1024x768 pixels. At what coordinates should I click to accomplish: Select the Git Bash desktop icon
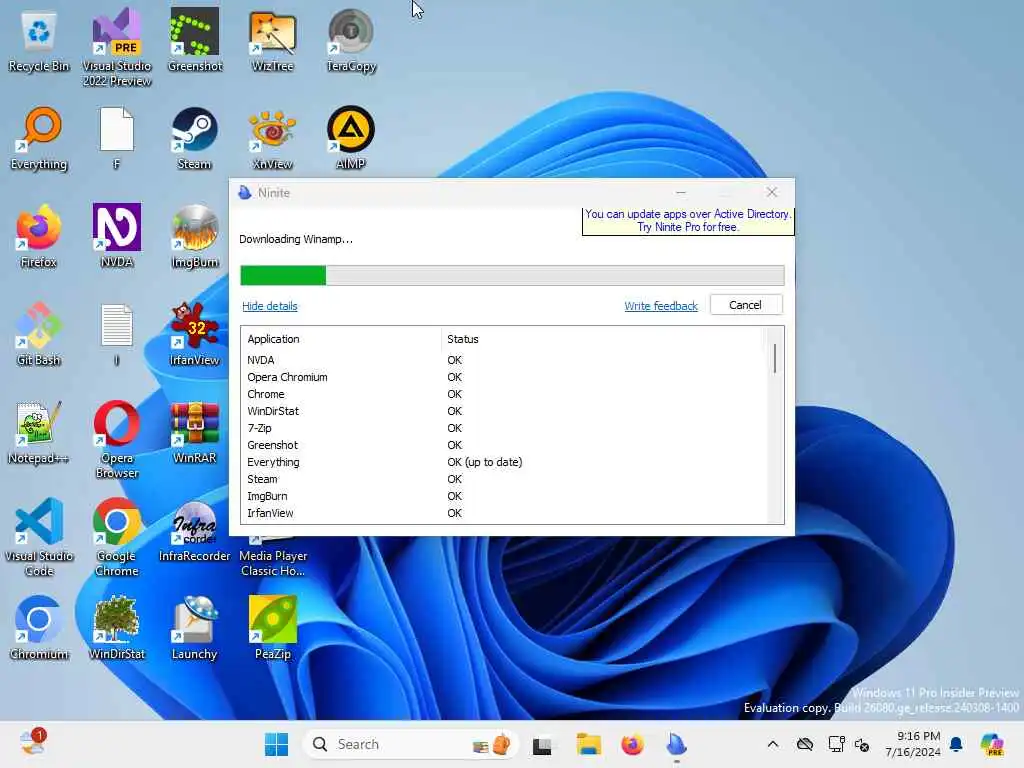[x=39, y=335]
